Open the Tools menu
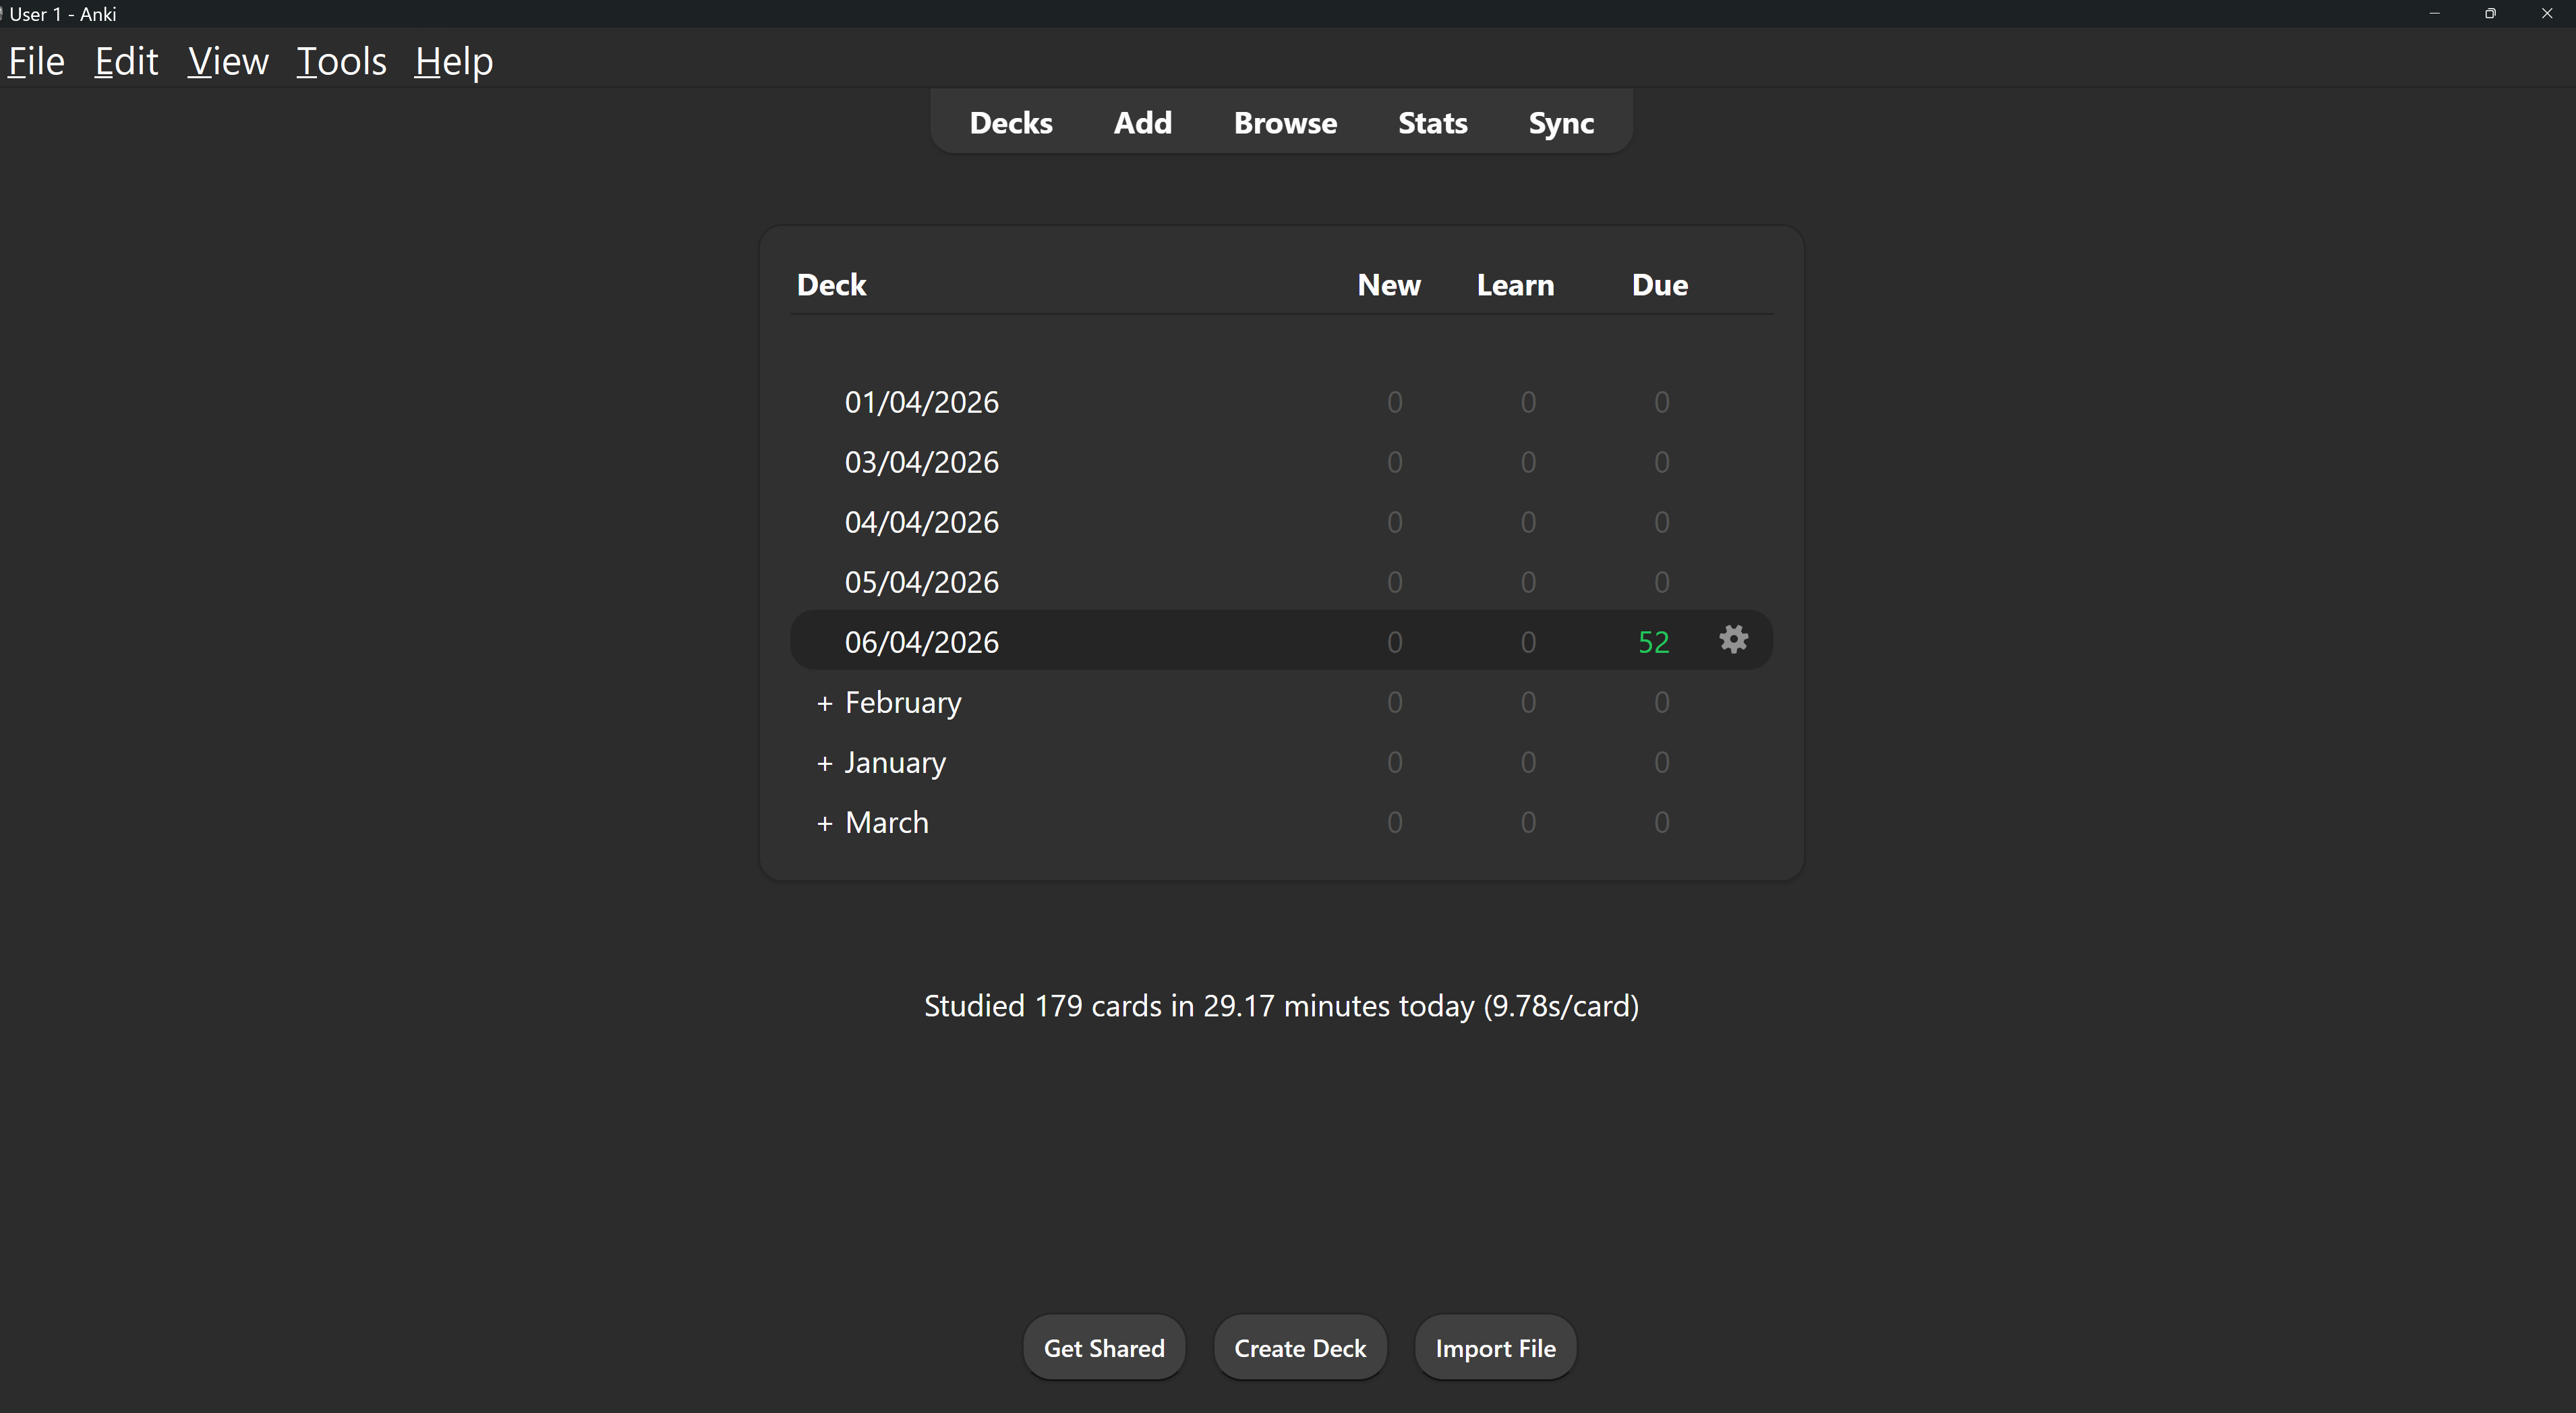 pyautogui.click(x=341, y=62)
